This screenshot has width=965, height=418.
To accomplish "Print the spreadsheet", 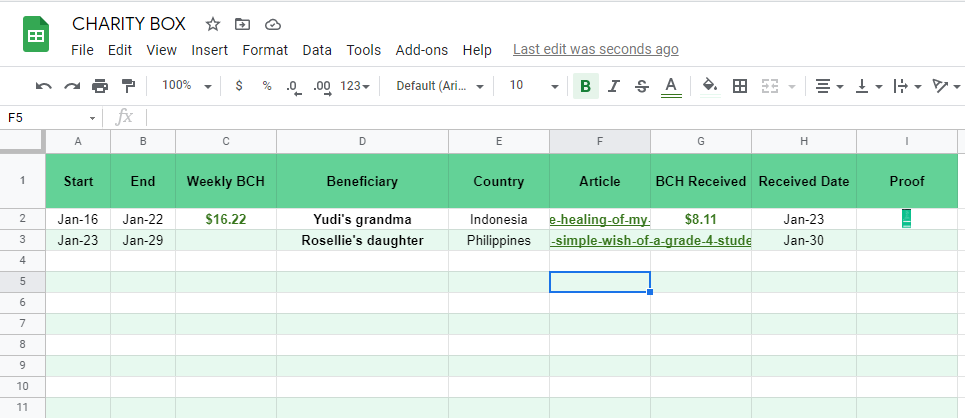I will click(x=100, y=86).
